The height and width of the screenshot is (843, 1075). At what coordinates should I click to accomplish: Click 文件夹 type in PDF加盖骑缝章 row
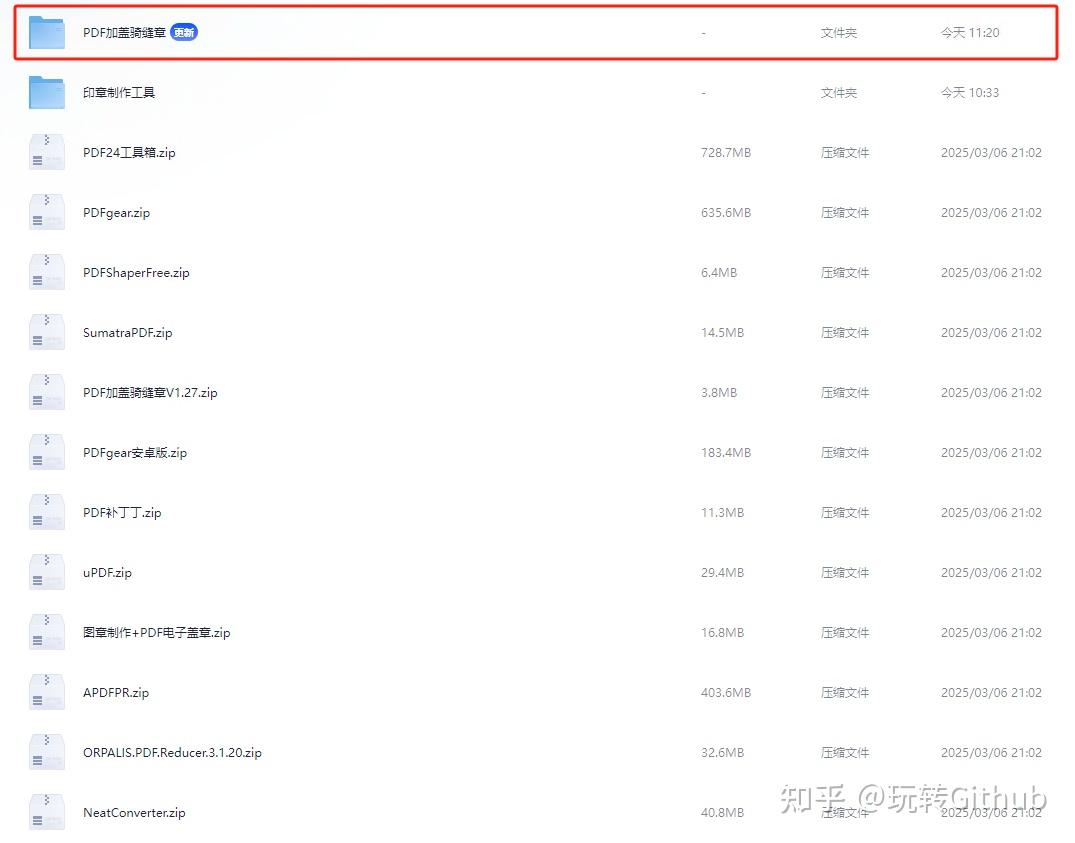point(838,32)
